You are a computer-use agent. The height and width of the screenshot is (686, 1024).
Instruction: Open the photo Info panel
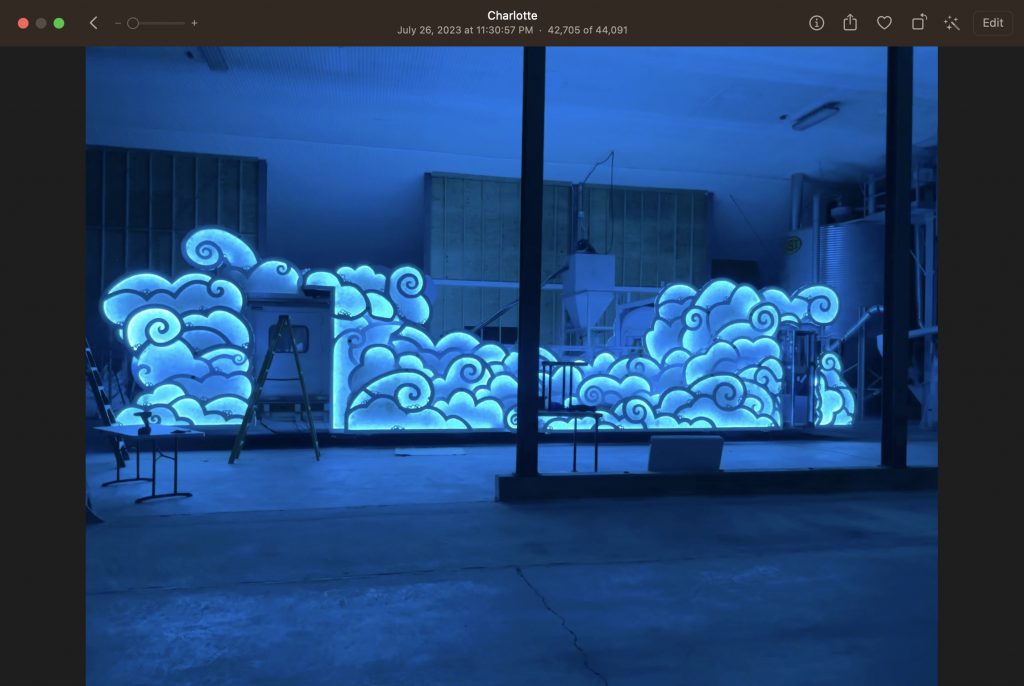(816, 23)
